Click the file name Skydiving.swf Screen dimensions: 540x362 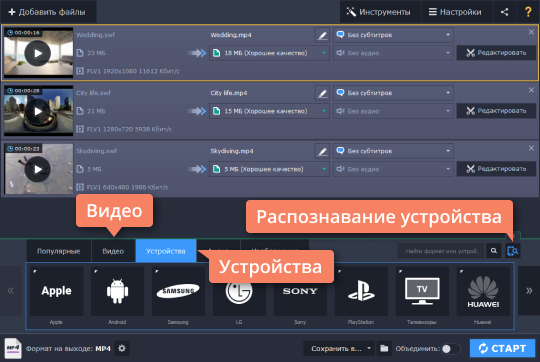(96, 151)
